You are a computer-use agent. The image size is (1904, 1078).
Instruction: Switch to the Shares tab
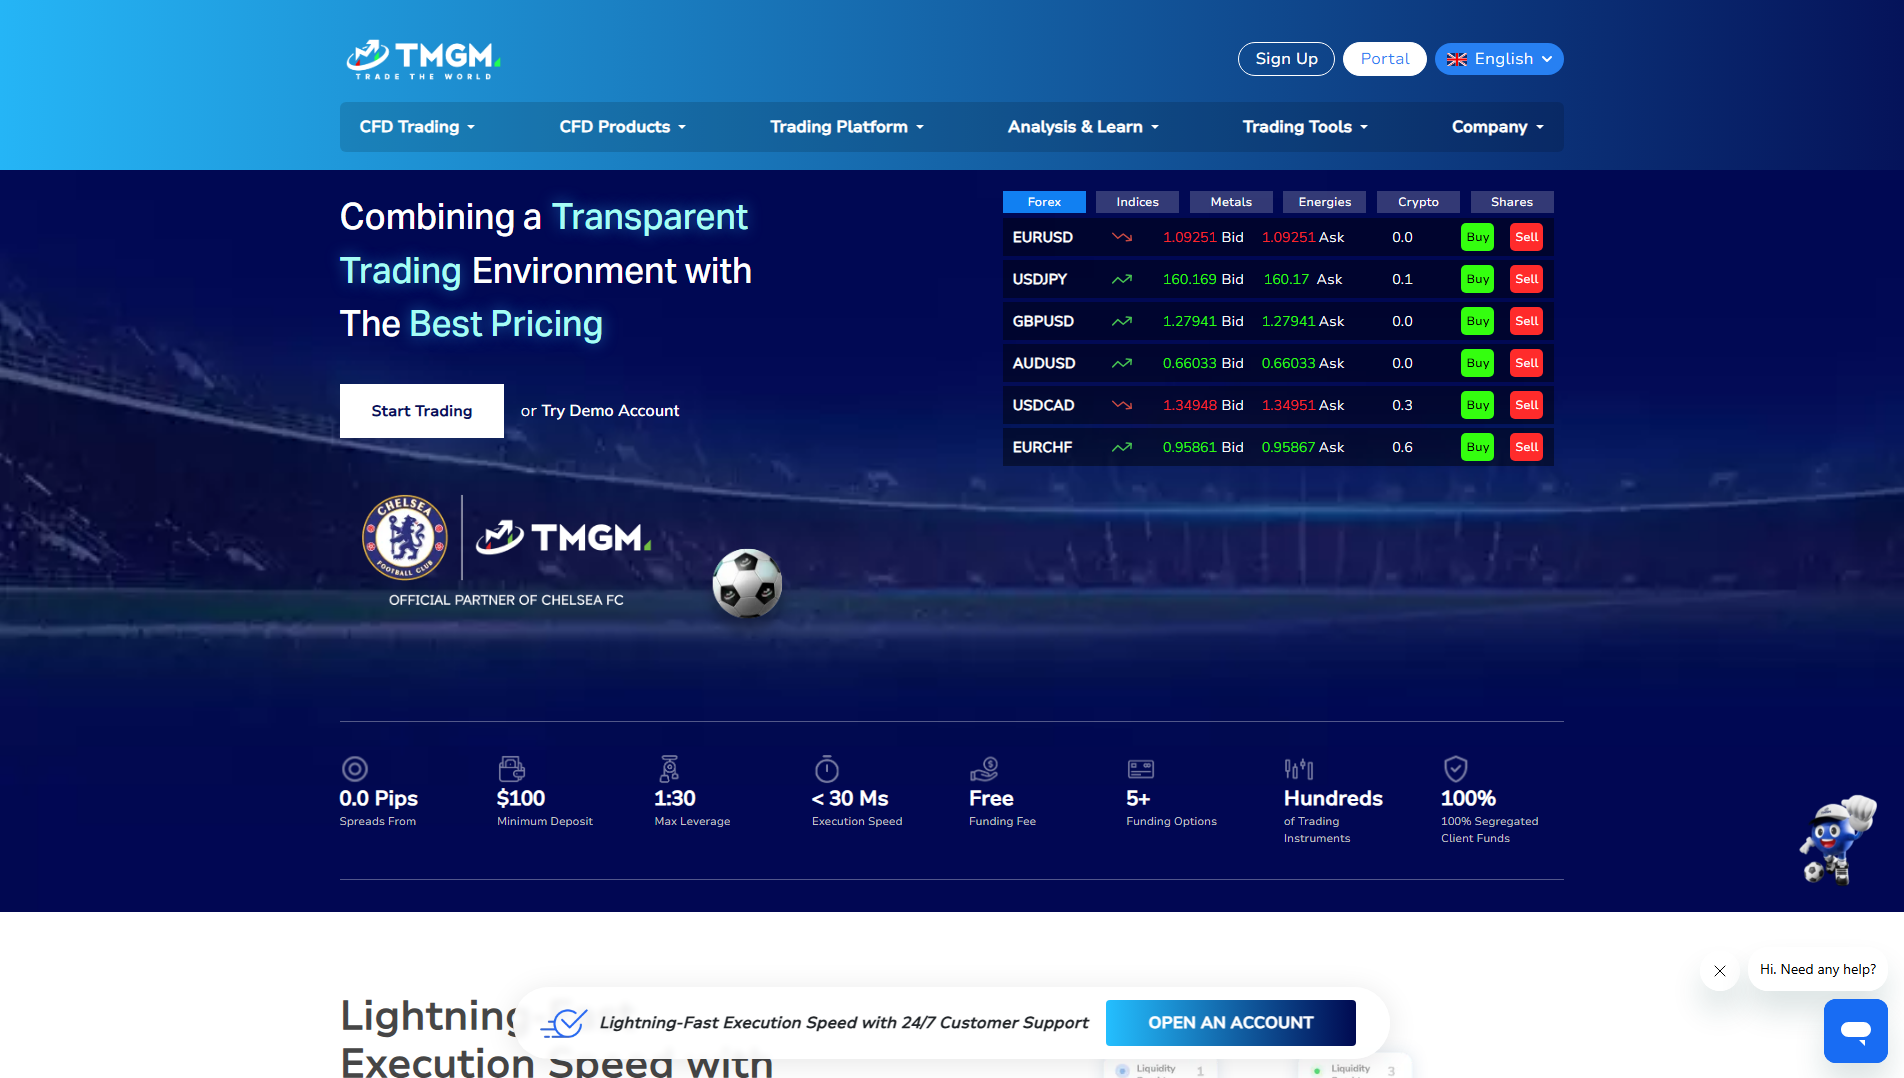(x=1512, y=202)
